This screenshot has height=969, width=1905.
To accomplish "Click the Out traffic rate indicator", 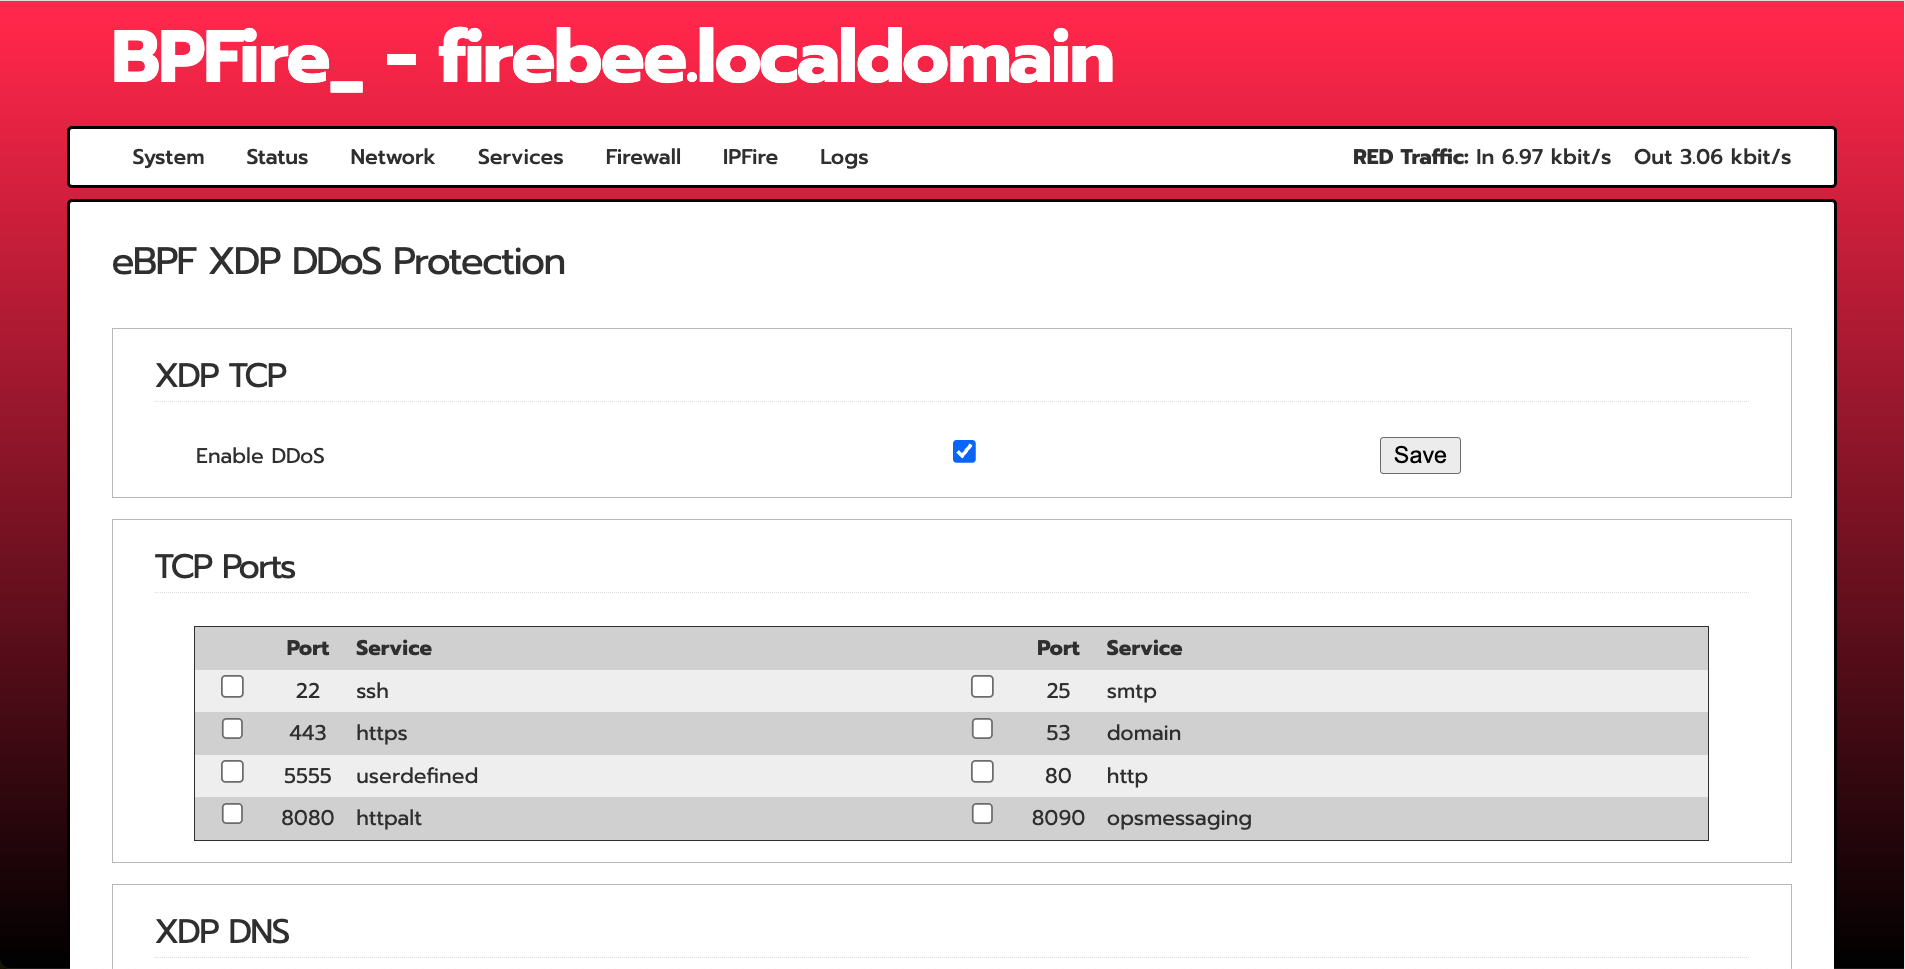I will (1712, 157).
